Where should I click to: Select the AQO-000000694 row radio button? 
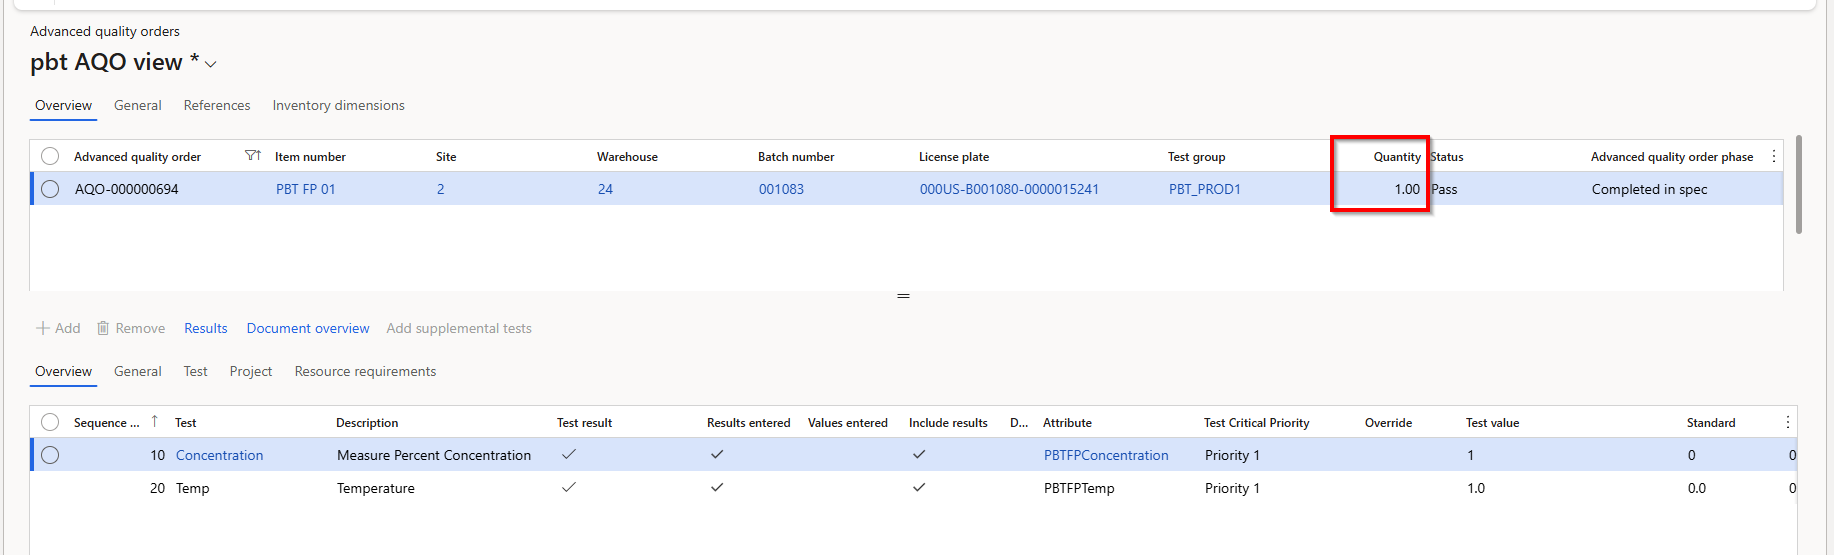50,189
